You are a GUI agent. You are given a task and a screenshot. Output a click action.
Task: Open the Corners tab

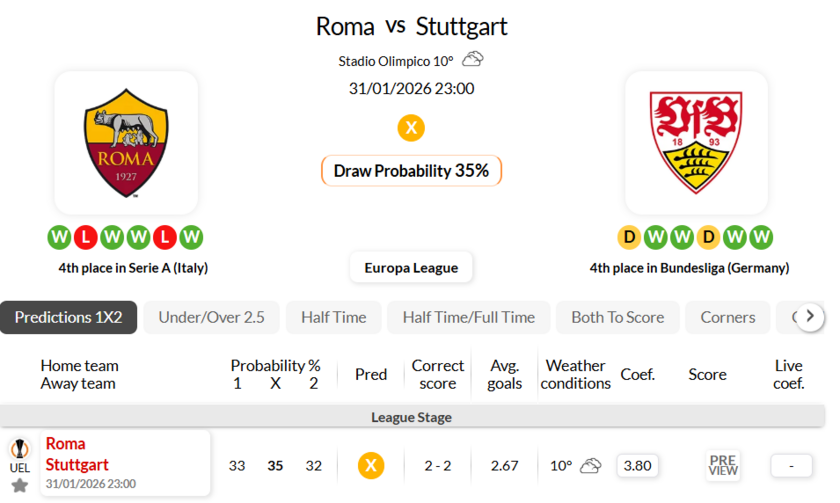[728, 317]
